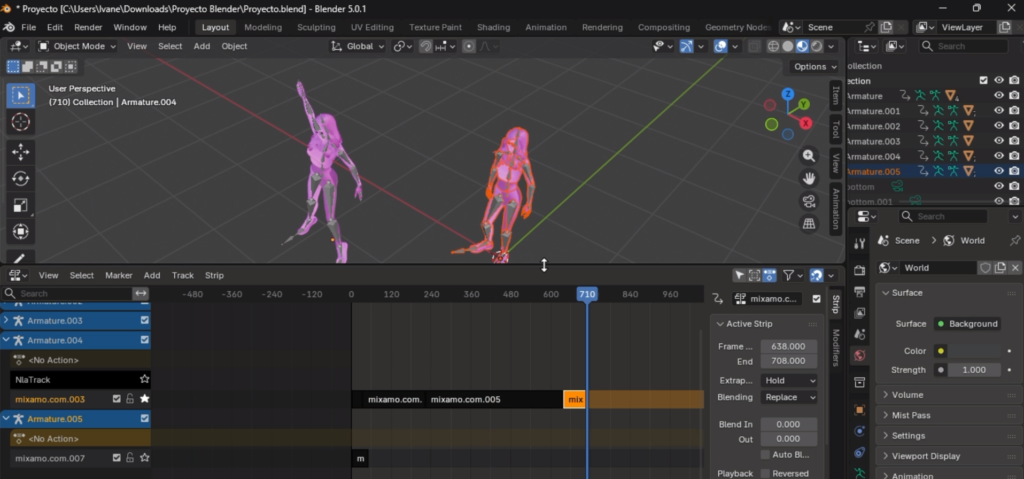1024x479 pixels.
Task: Toggle camera view icon in viewport
Action: pyautogui.click(x=808, y=201)
